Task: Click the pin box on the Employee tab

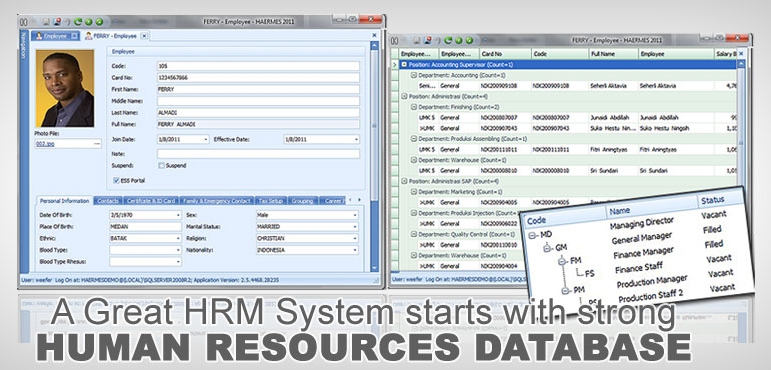Action: tap(74, 36)
